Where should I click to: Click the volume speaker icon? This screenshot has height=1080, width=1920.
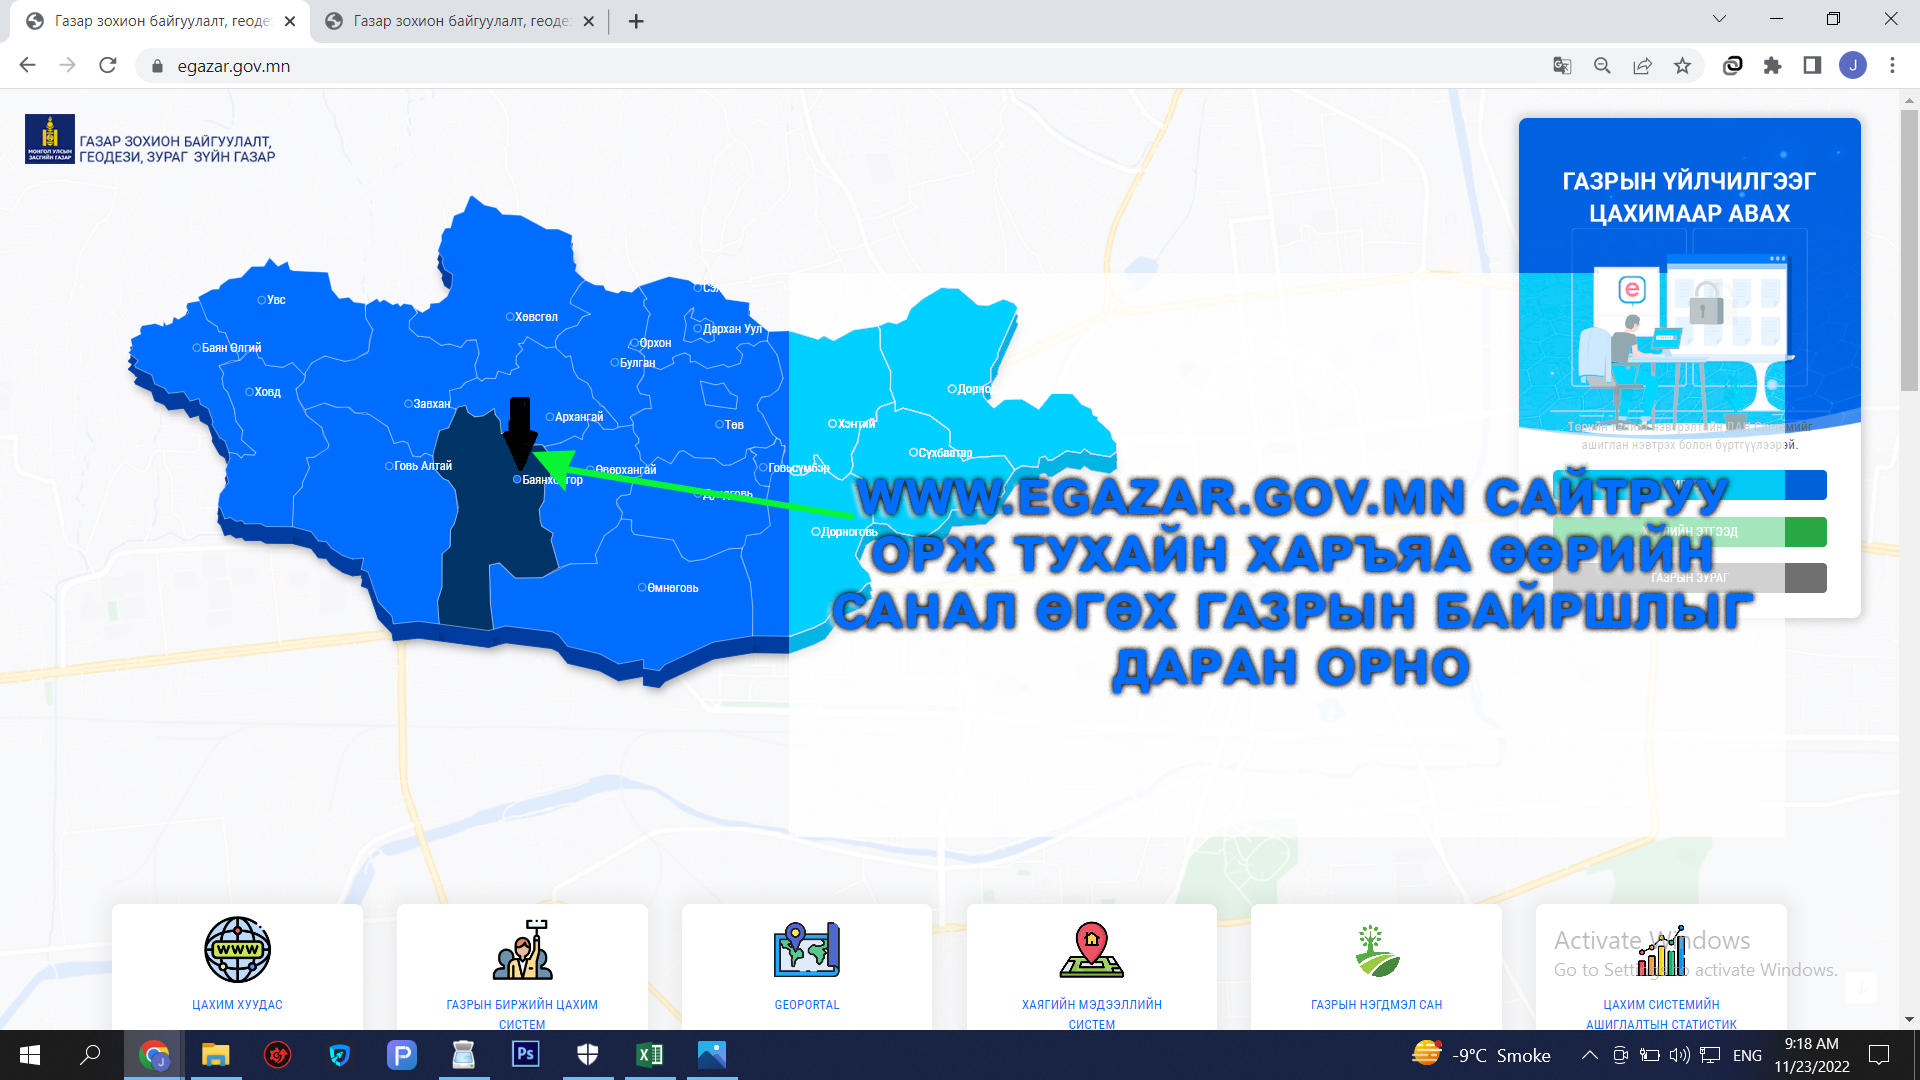click(1679, 1055)
